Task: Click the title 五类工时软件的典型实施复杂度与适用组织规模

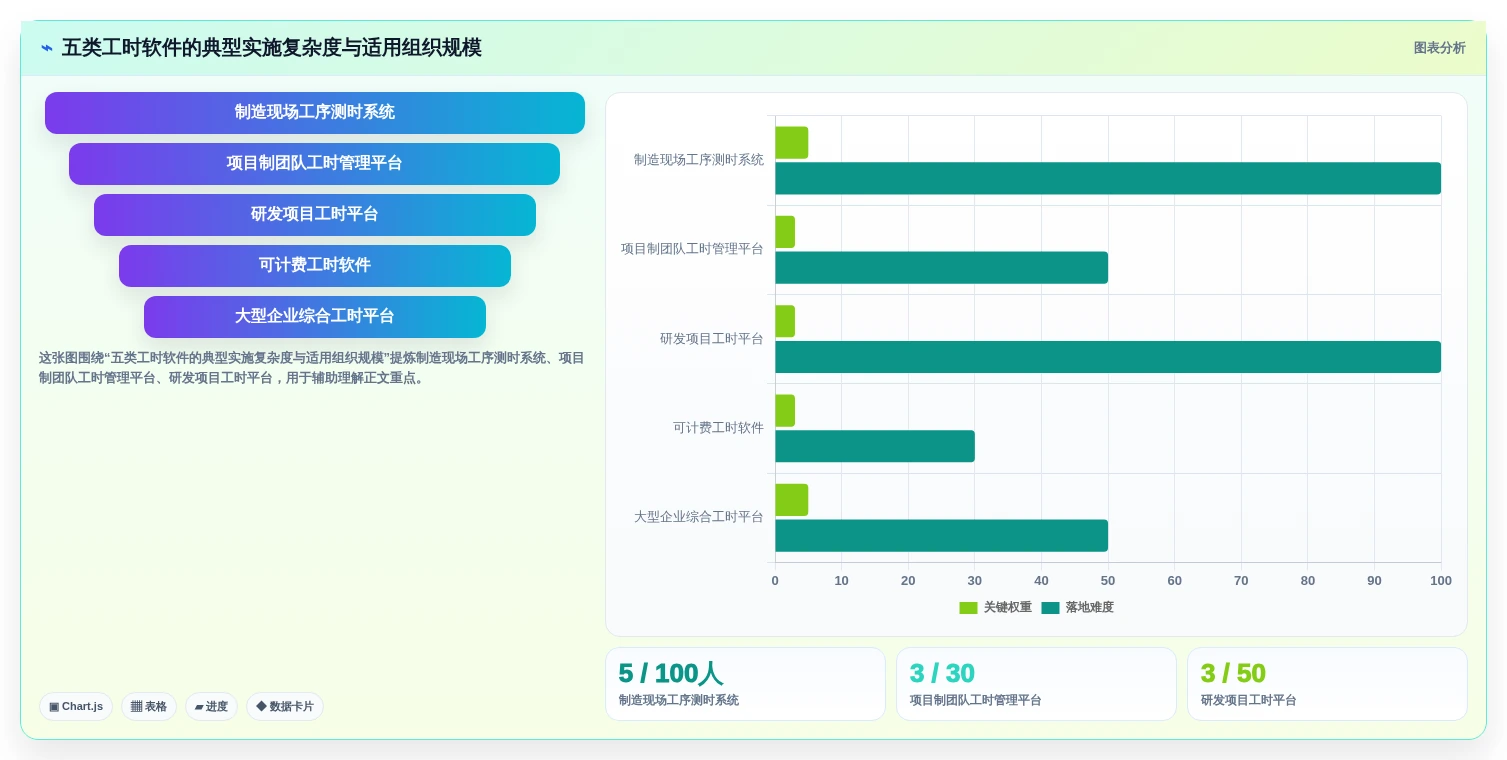Action: click(x=272, y=48)
